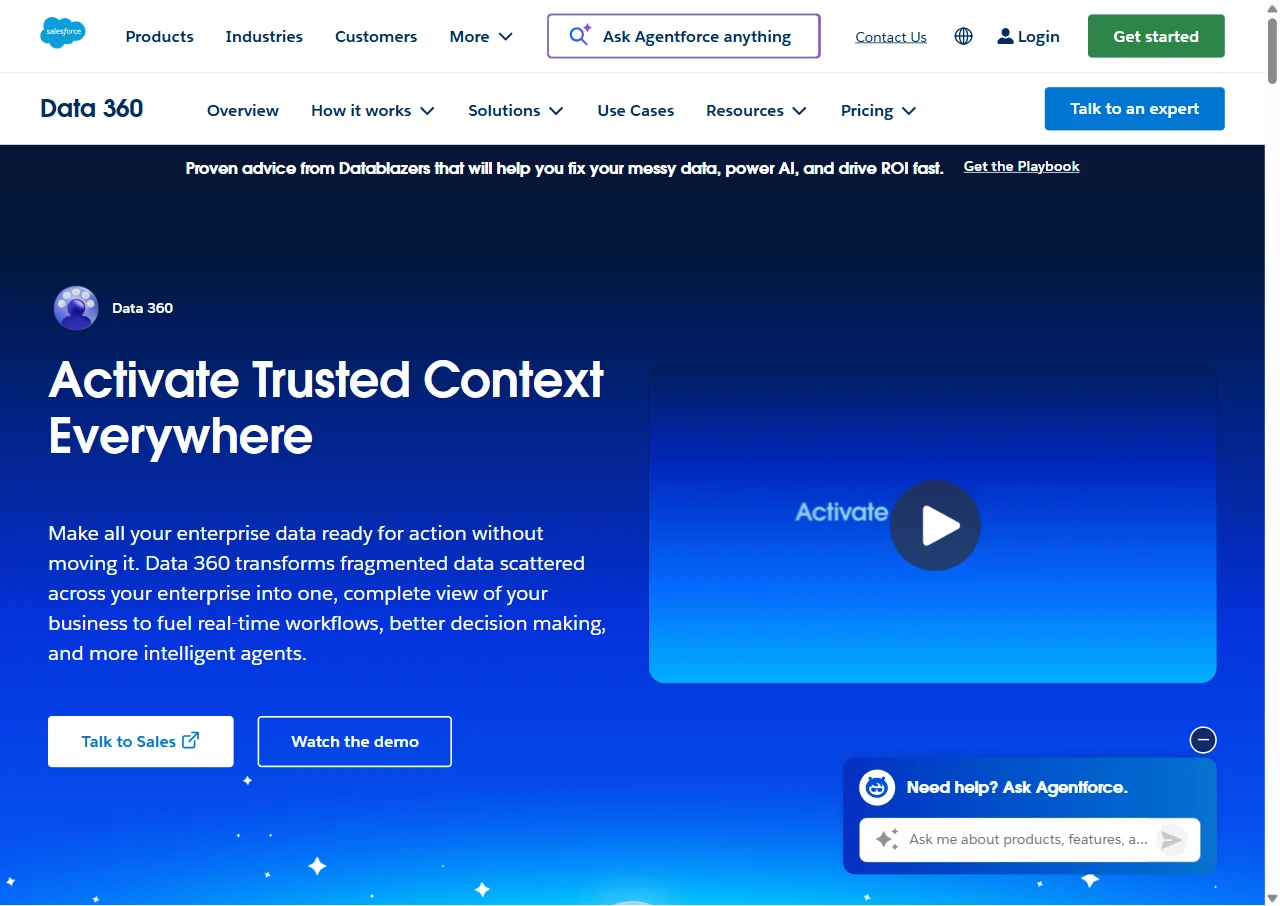Open the Customers menu

coord(376,36)
